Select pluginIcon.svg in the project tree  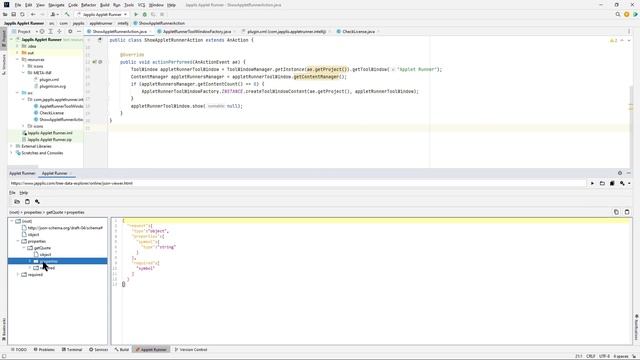pyautogui.click(x=53, y=86)
